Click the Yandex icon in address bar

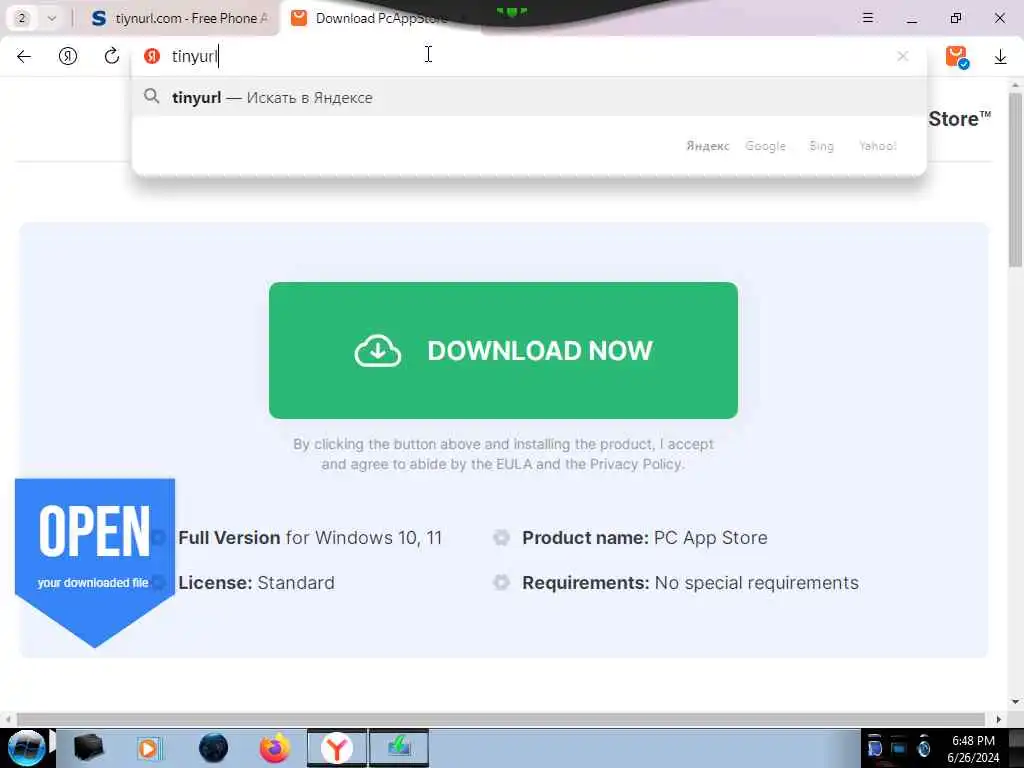pyautogui.click(x=152, y=56)
